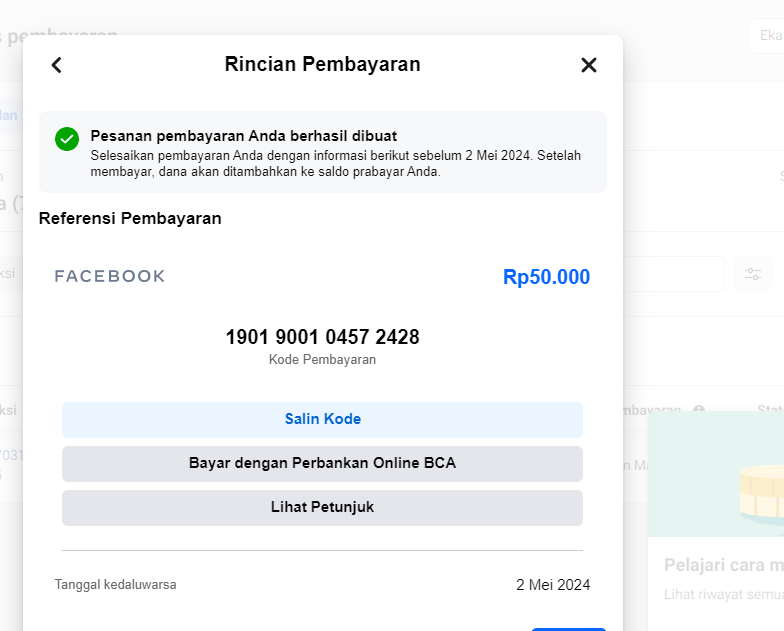The image size is (784, 631).
Task: Focus the search field beside filter icon
Action: click(675, 274)
